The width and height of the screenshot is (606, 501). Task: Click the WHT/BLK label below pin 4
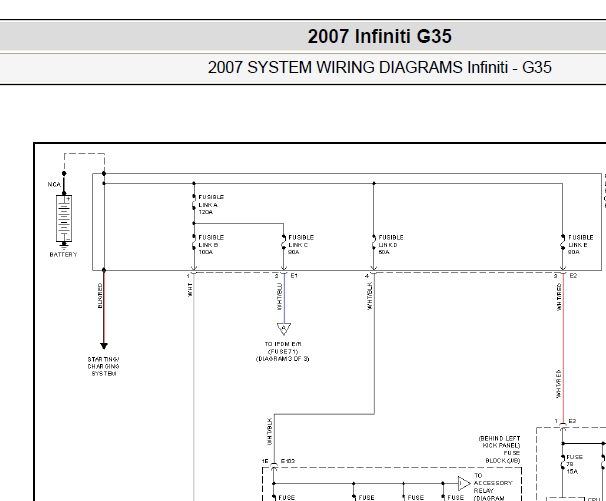[x=369, y=296]
